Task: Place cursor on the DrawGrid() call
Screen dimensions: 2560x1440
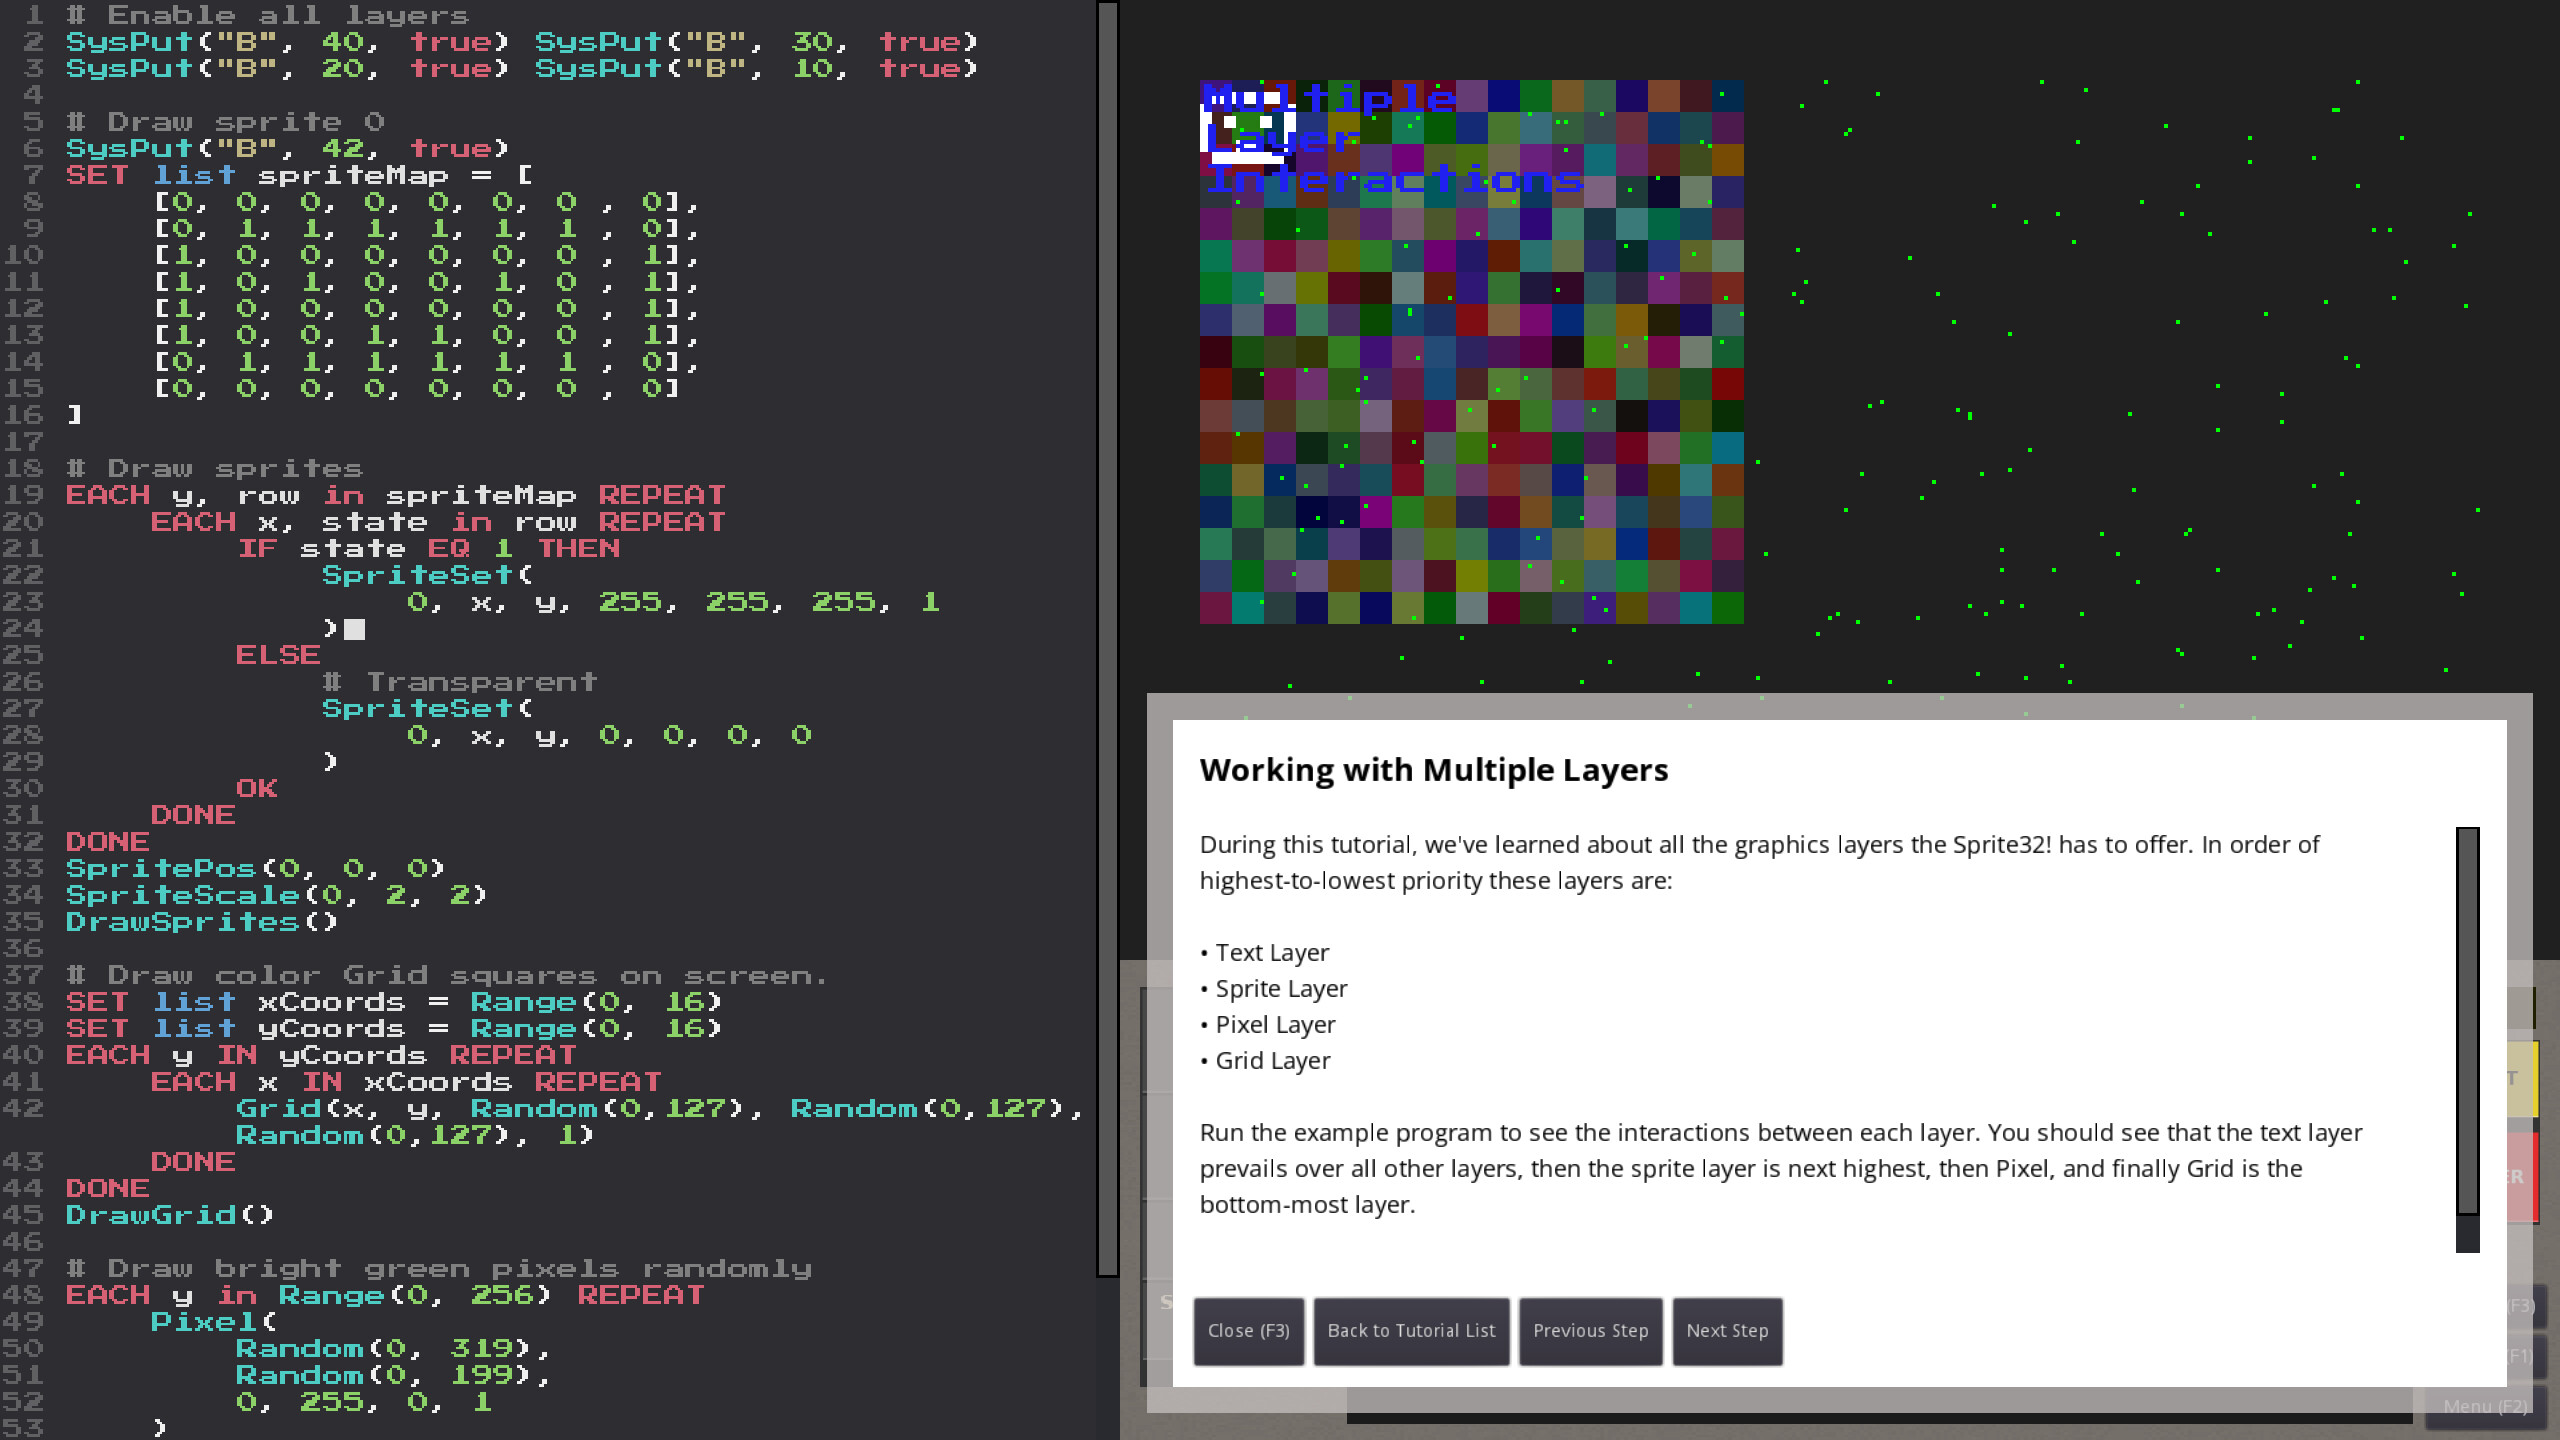Action: pos(168,1215)
